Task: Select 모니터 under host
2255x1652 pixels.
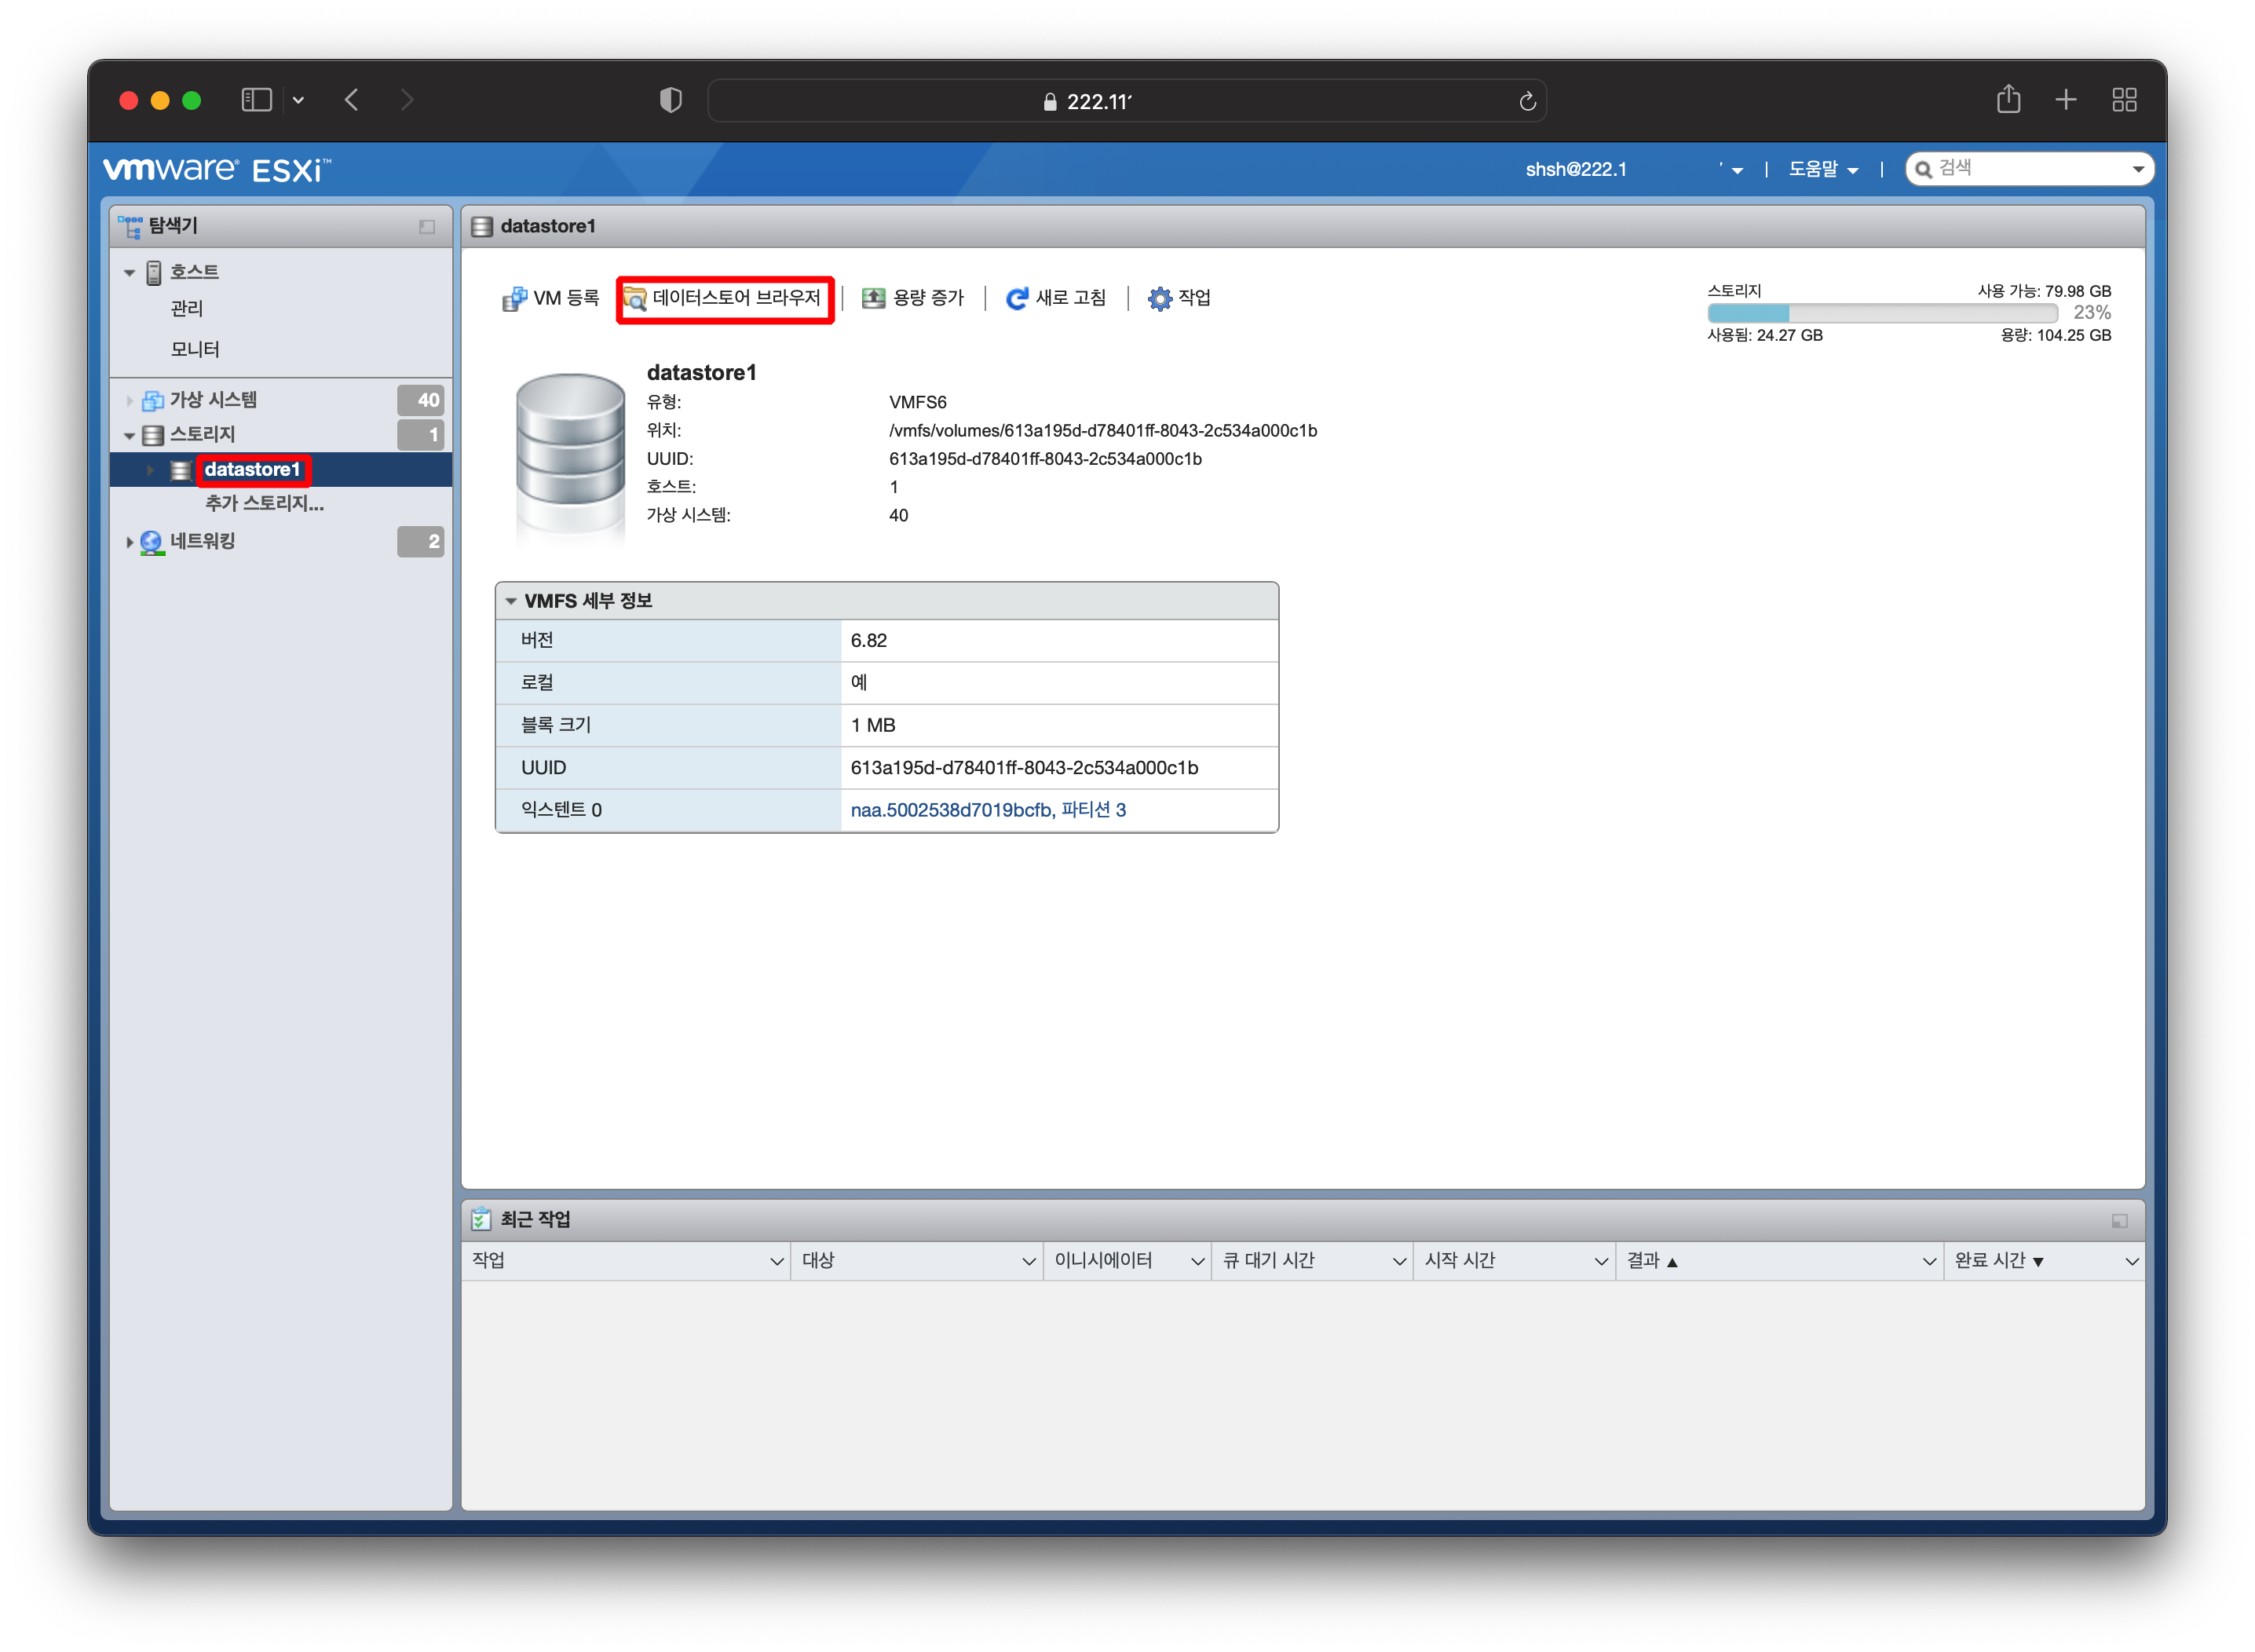Action: [195, 349]
